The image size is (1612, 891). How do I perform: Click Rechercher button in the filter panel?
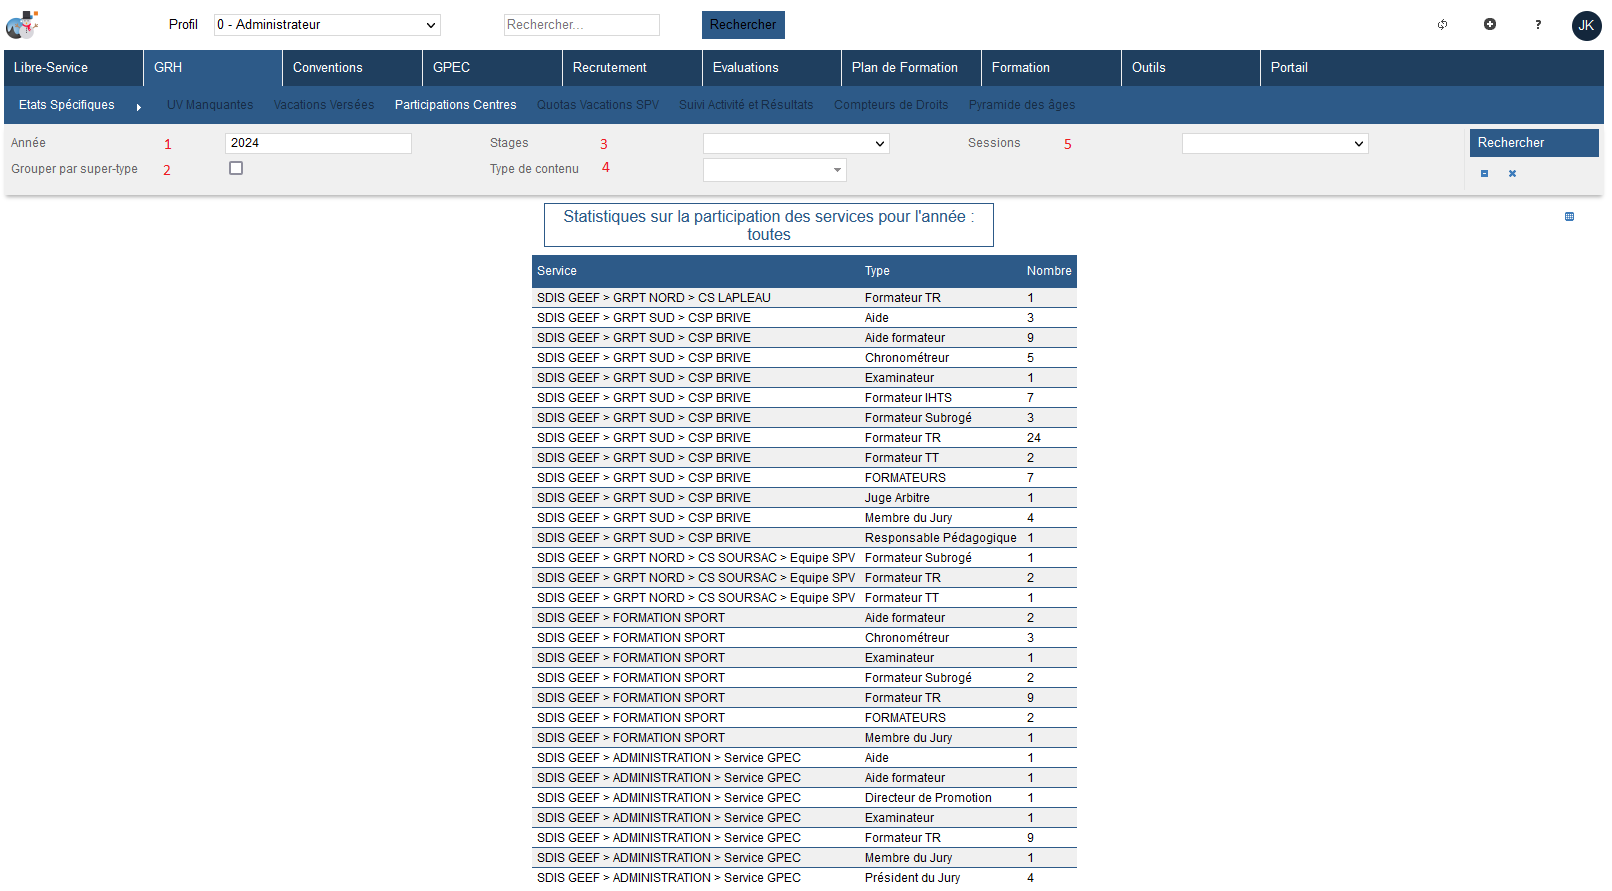(1533, 143)
